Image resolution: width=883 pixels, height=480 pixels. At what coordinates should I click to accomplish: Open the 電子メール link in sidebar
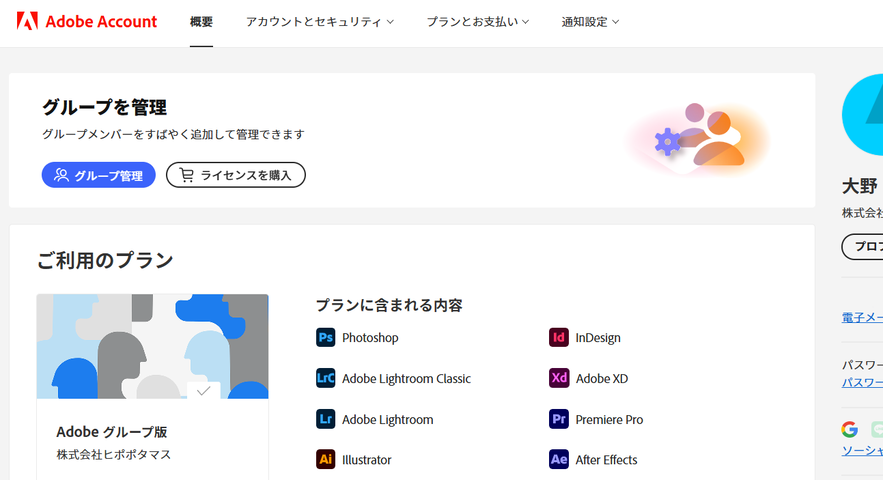coord(862,318)
